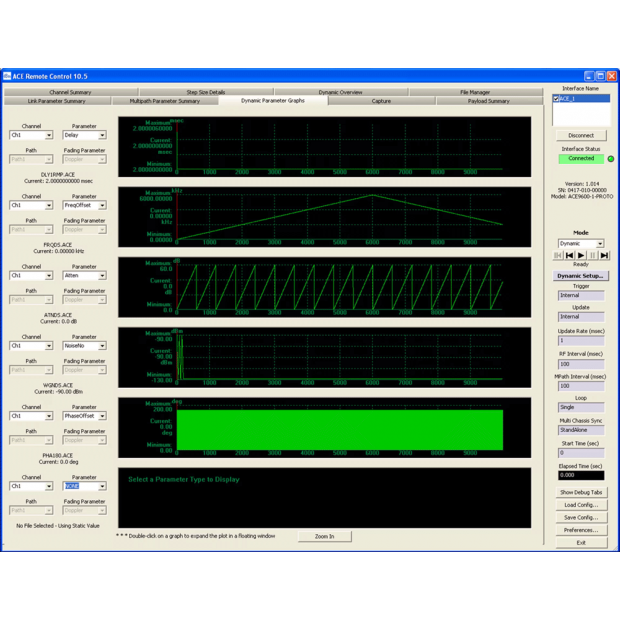
Task: Click the Disconnect button
Action: [x=581, y=135]
